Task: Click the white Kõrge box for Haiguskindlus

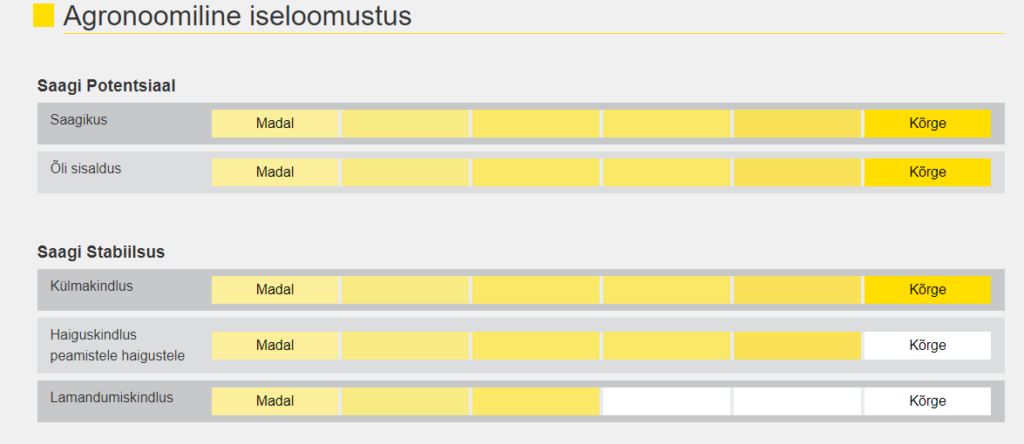Action: click(x=927, y=345)
